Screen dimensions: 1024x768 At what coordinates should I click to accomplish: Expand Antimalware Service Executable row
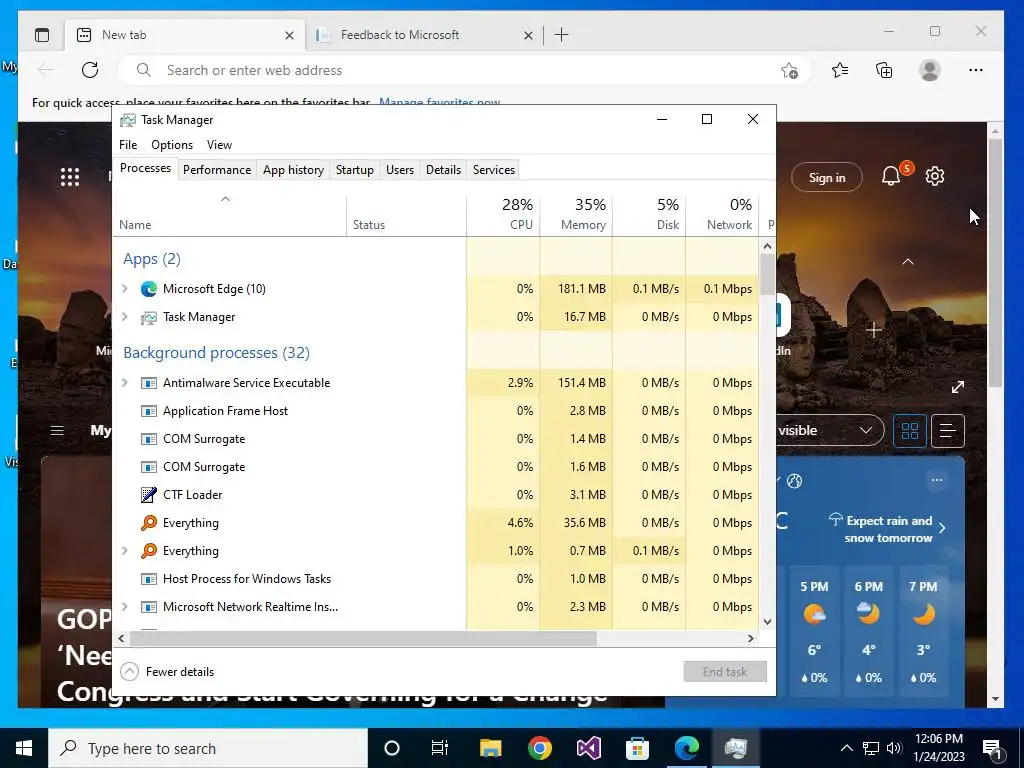point(125,383)
